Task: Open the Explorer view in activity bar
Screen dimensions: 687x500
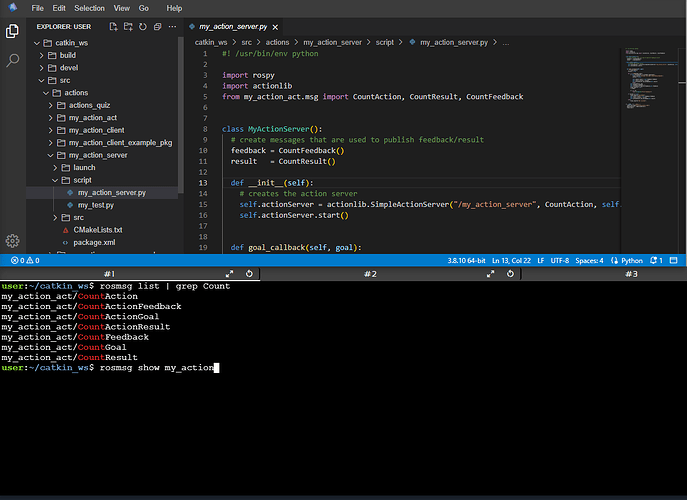Action: click(12, 31)
